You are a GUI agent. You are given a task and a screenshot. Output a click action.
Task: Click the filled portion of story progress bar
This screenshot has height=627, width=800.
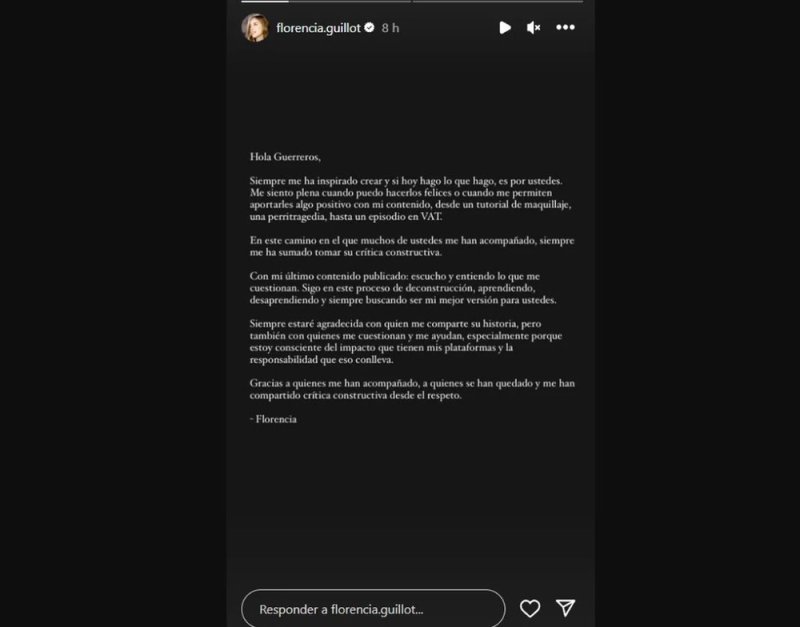coord(265,2)
